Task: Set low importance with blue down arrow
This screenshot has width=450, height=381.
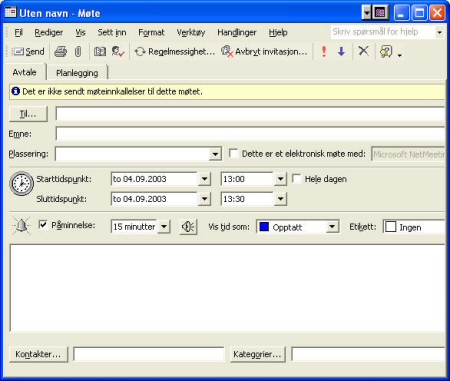Action: pos(341,52)
